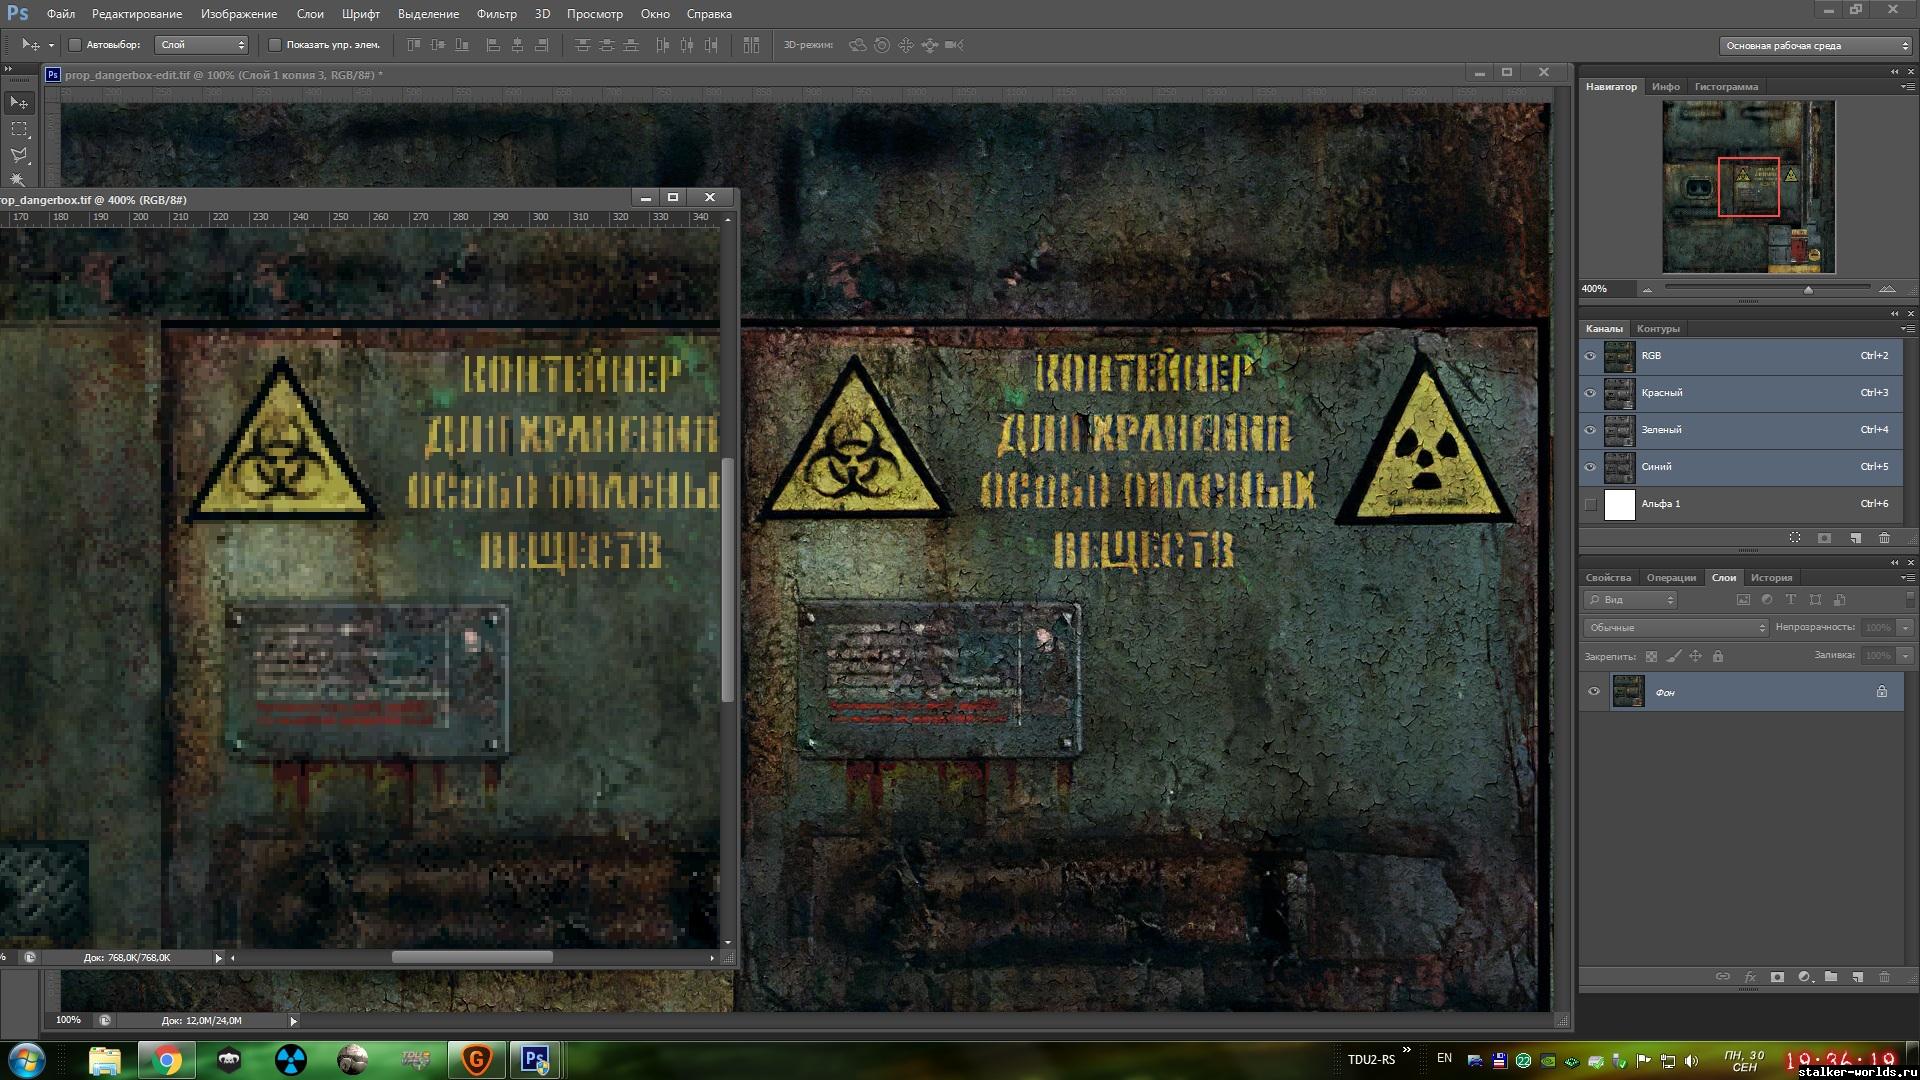1920x1080 pixels.
Task: Open Обычные blend mode dropdown
Action: click(x=1676, y=628)
